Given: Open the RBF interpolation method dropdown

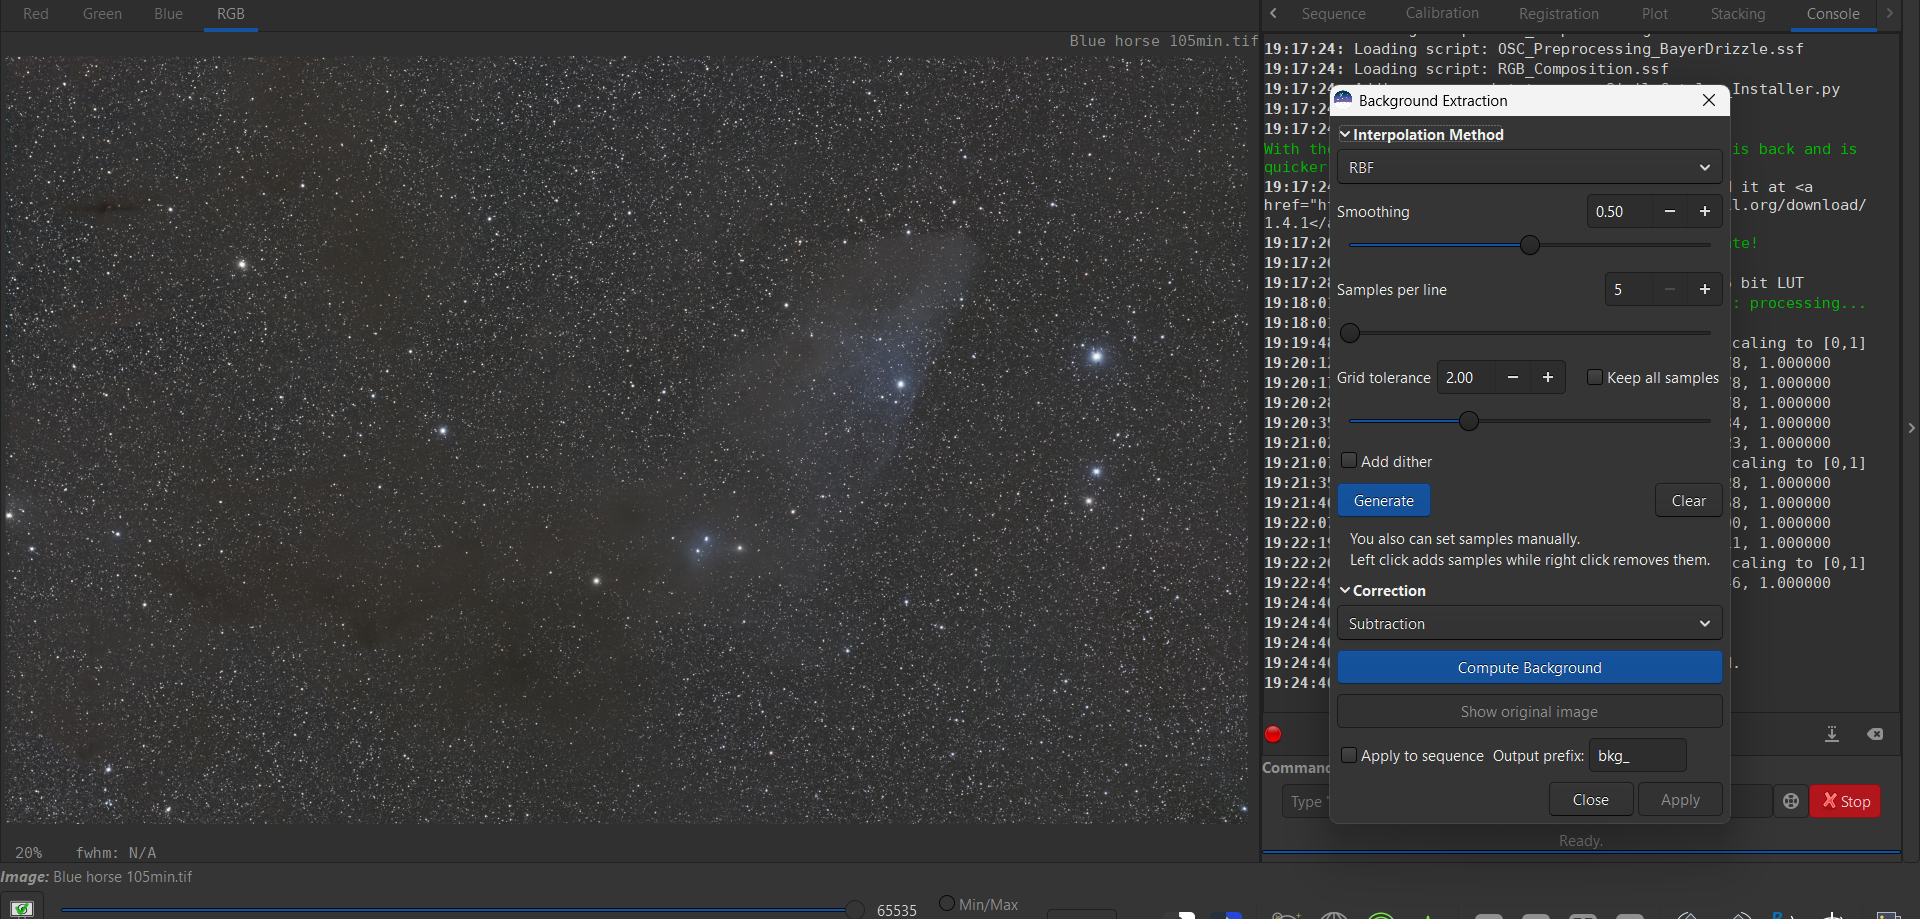Looking at the screenshot, I should tap(1529, 167).
